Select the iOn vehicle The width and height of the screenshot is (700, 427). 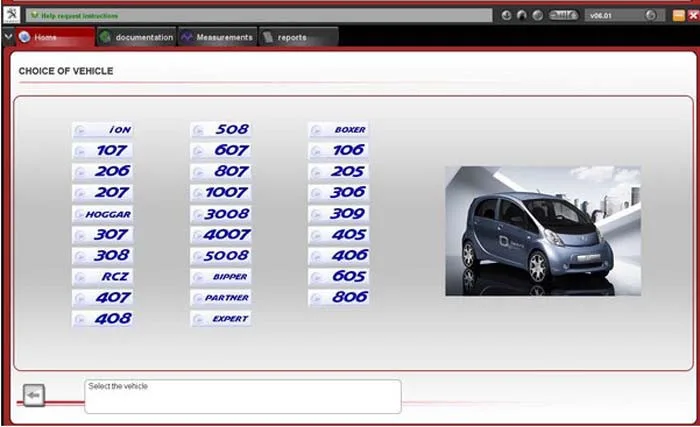click(x=103, y=130)
